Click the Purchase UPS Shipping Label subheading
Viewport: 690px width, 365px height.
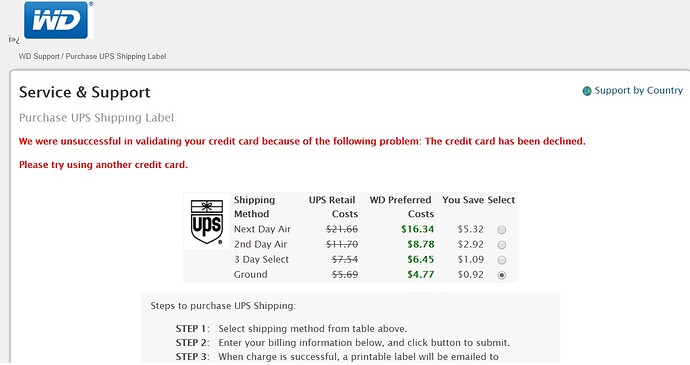click(x=96, y=118)
